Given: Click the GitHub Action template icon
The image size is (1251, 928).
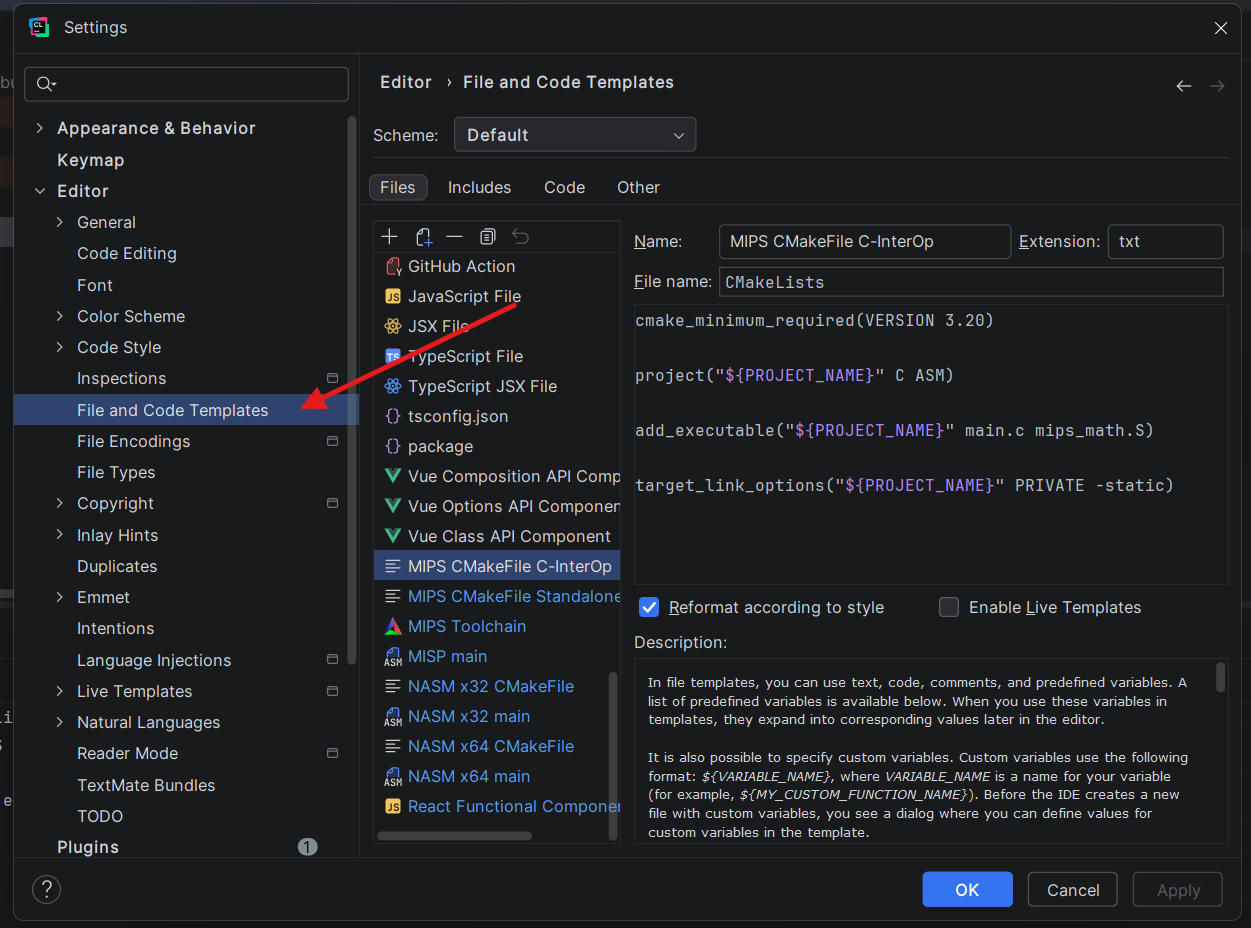Looking at the screenshot, I should click(393, 266).
